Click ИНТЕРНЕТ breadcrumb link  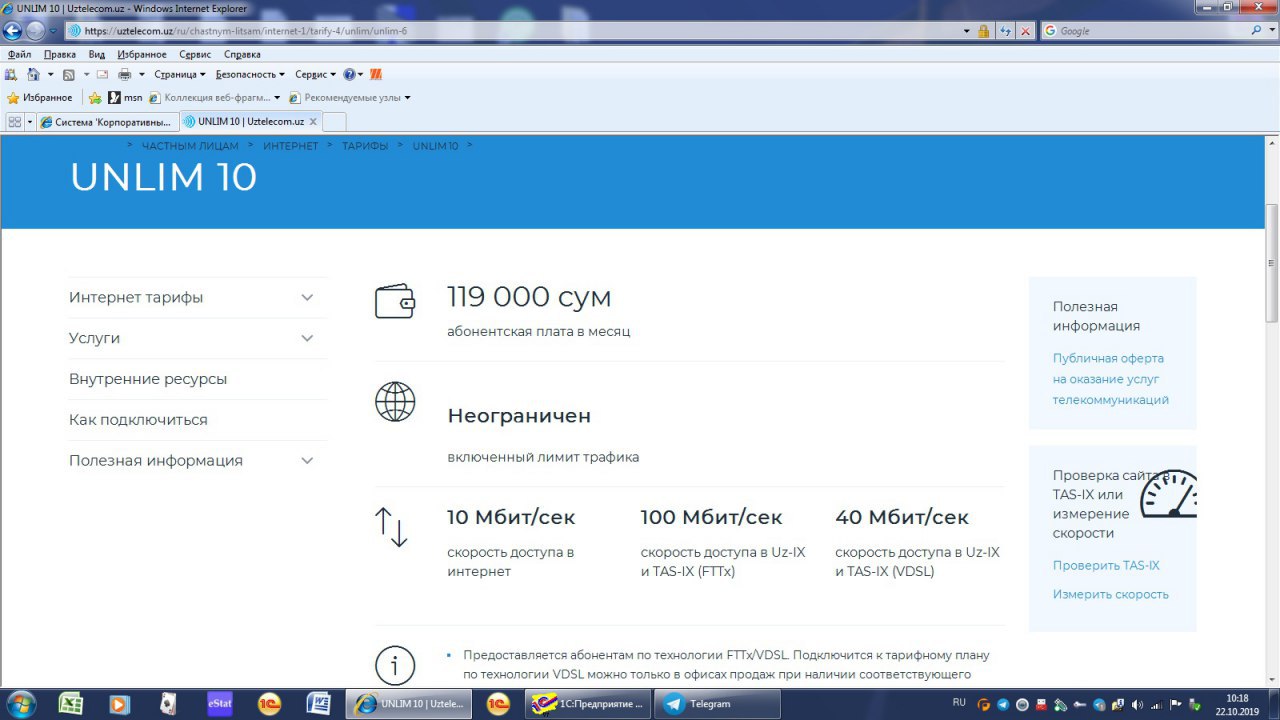click(291, 146)
